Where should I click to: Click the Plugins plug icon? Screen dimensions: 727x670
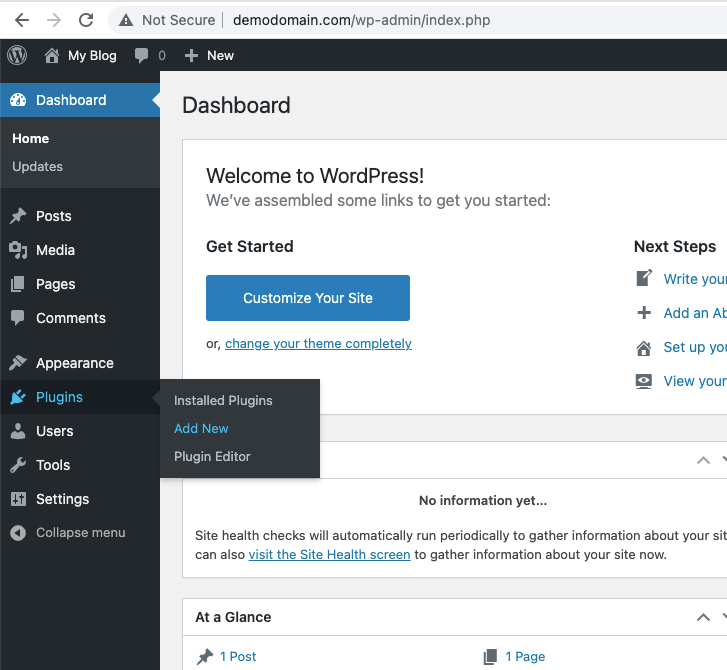(x=18, y=397)
